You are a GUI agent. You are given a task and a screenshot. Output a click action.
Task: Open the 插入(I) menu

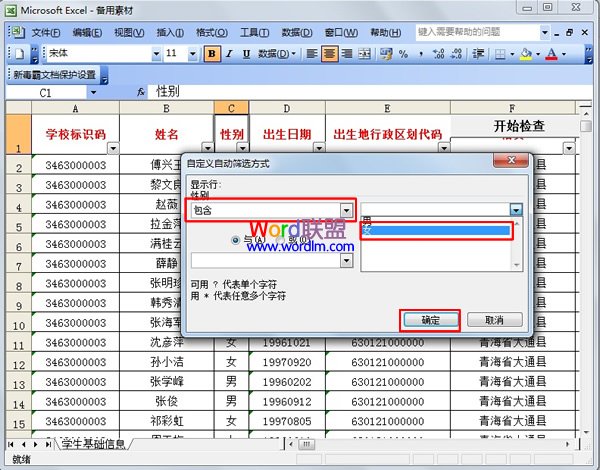[x=170, y=33]
